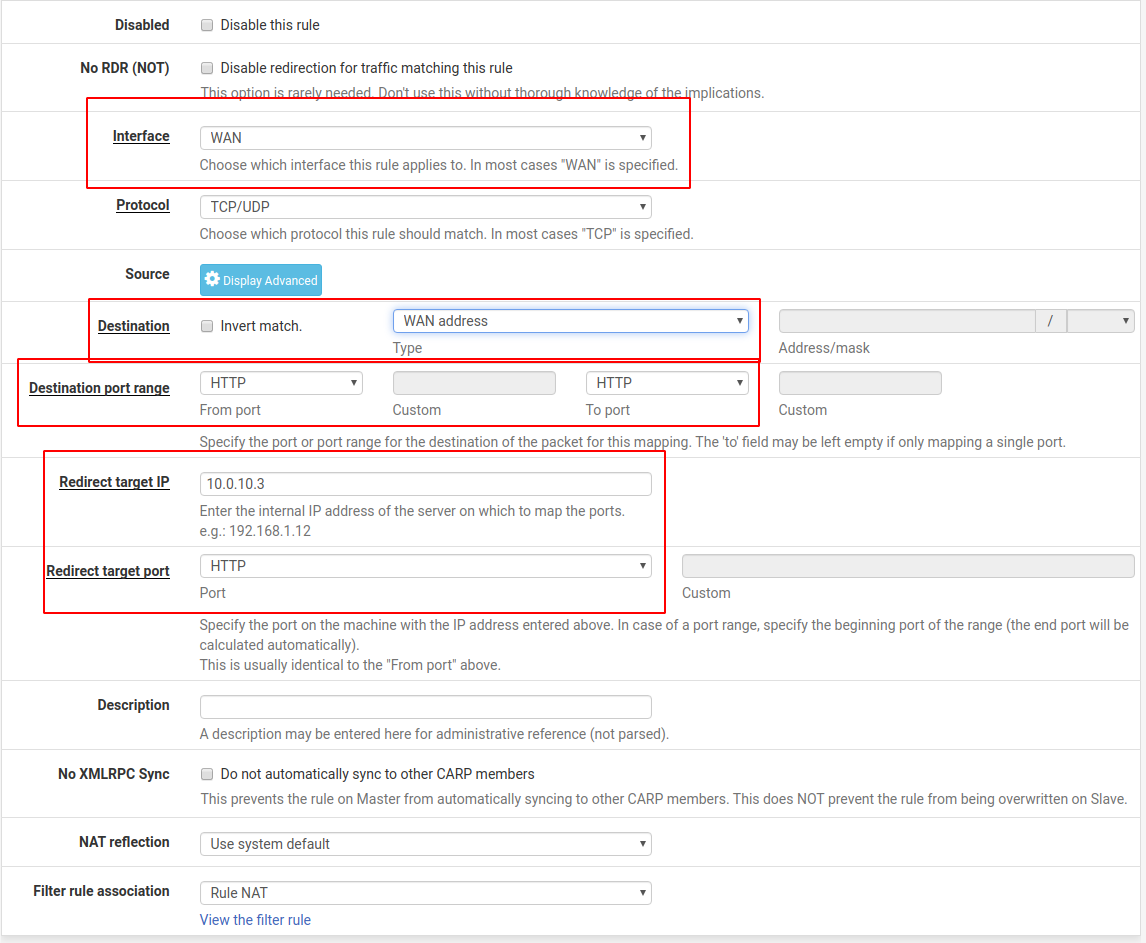Toggle the Destination Invert match checkbox

(x=207, y=326)
